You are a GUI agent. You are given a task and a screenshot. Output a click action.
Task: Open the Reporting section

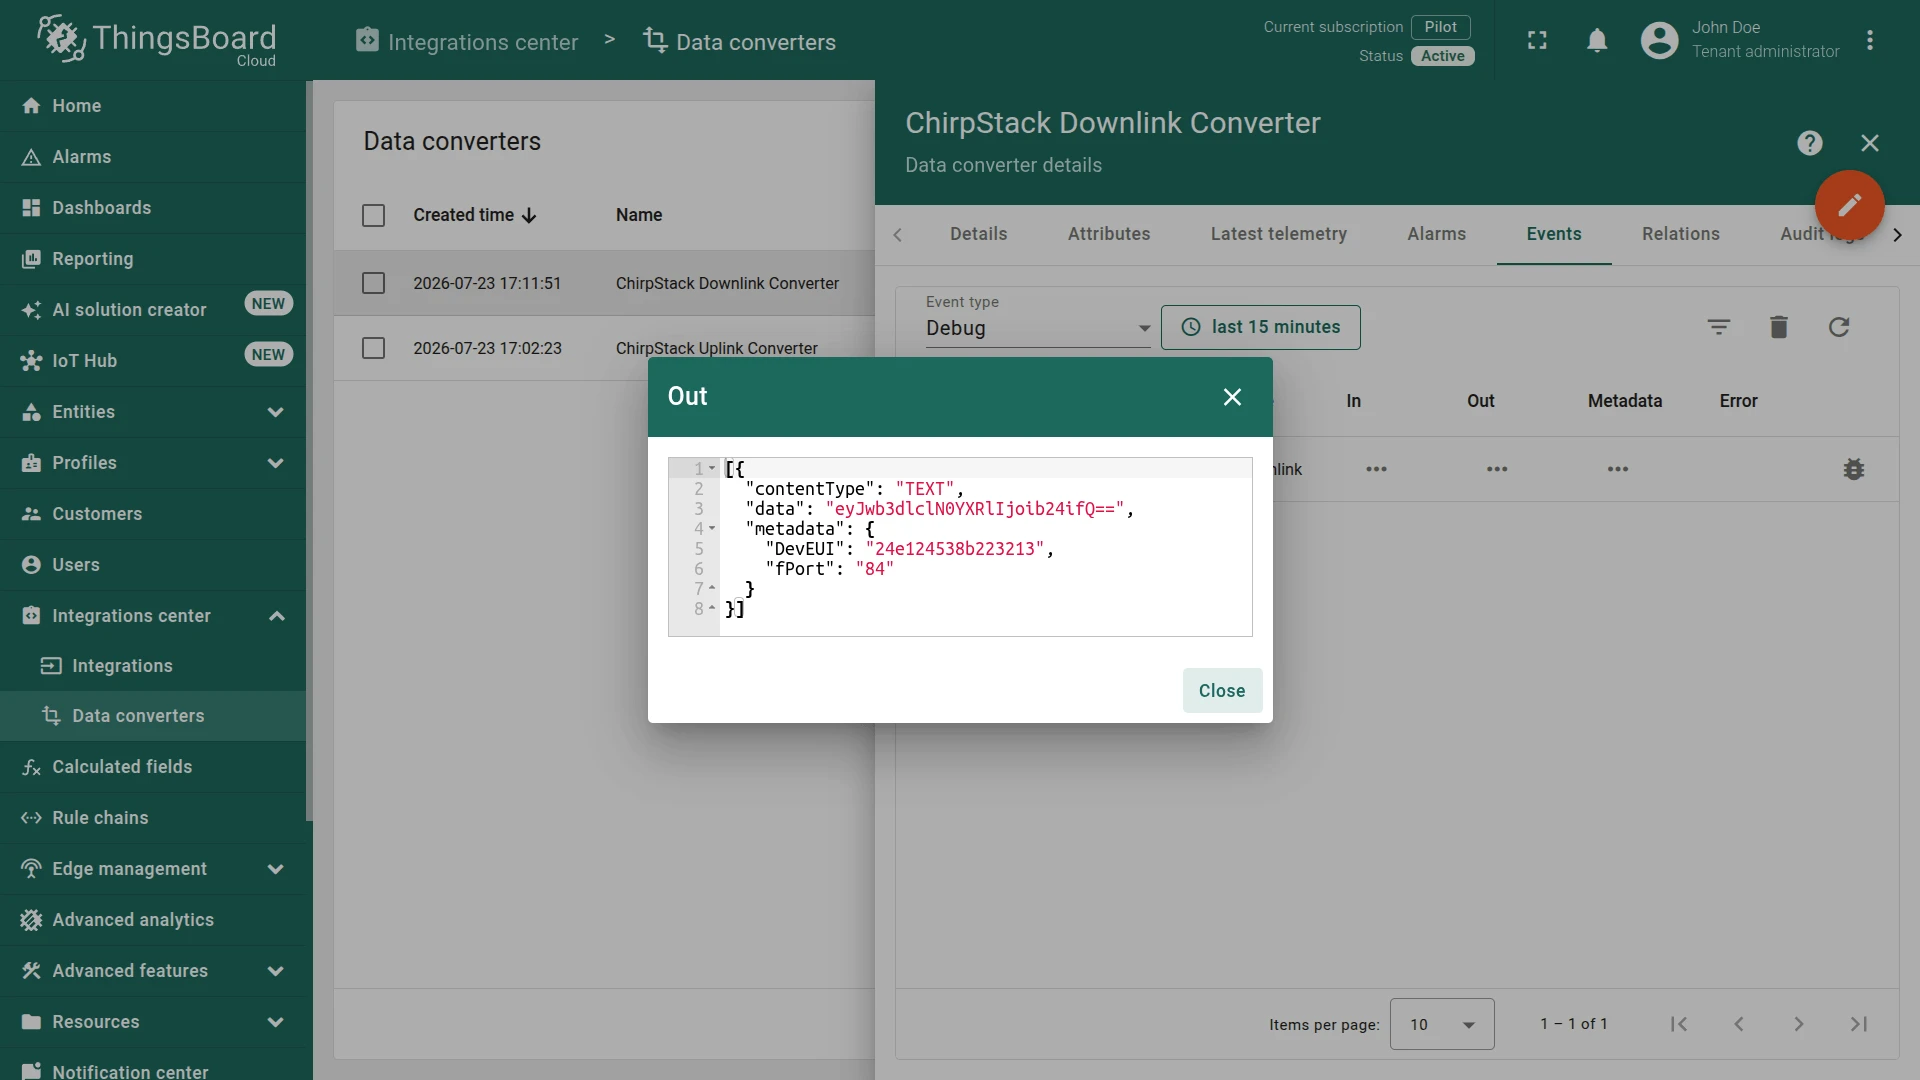[152, 259]
